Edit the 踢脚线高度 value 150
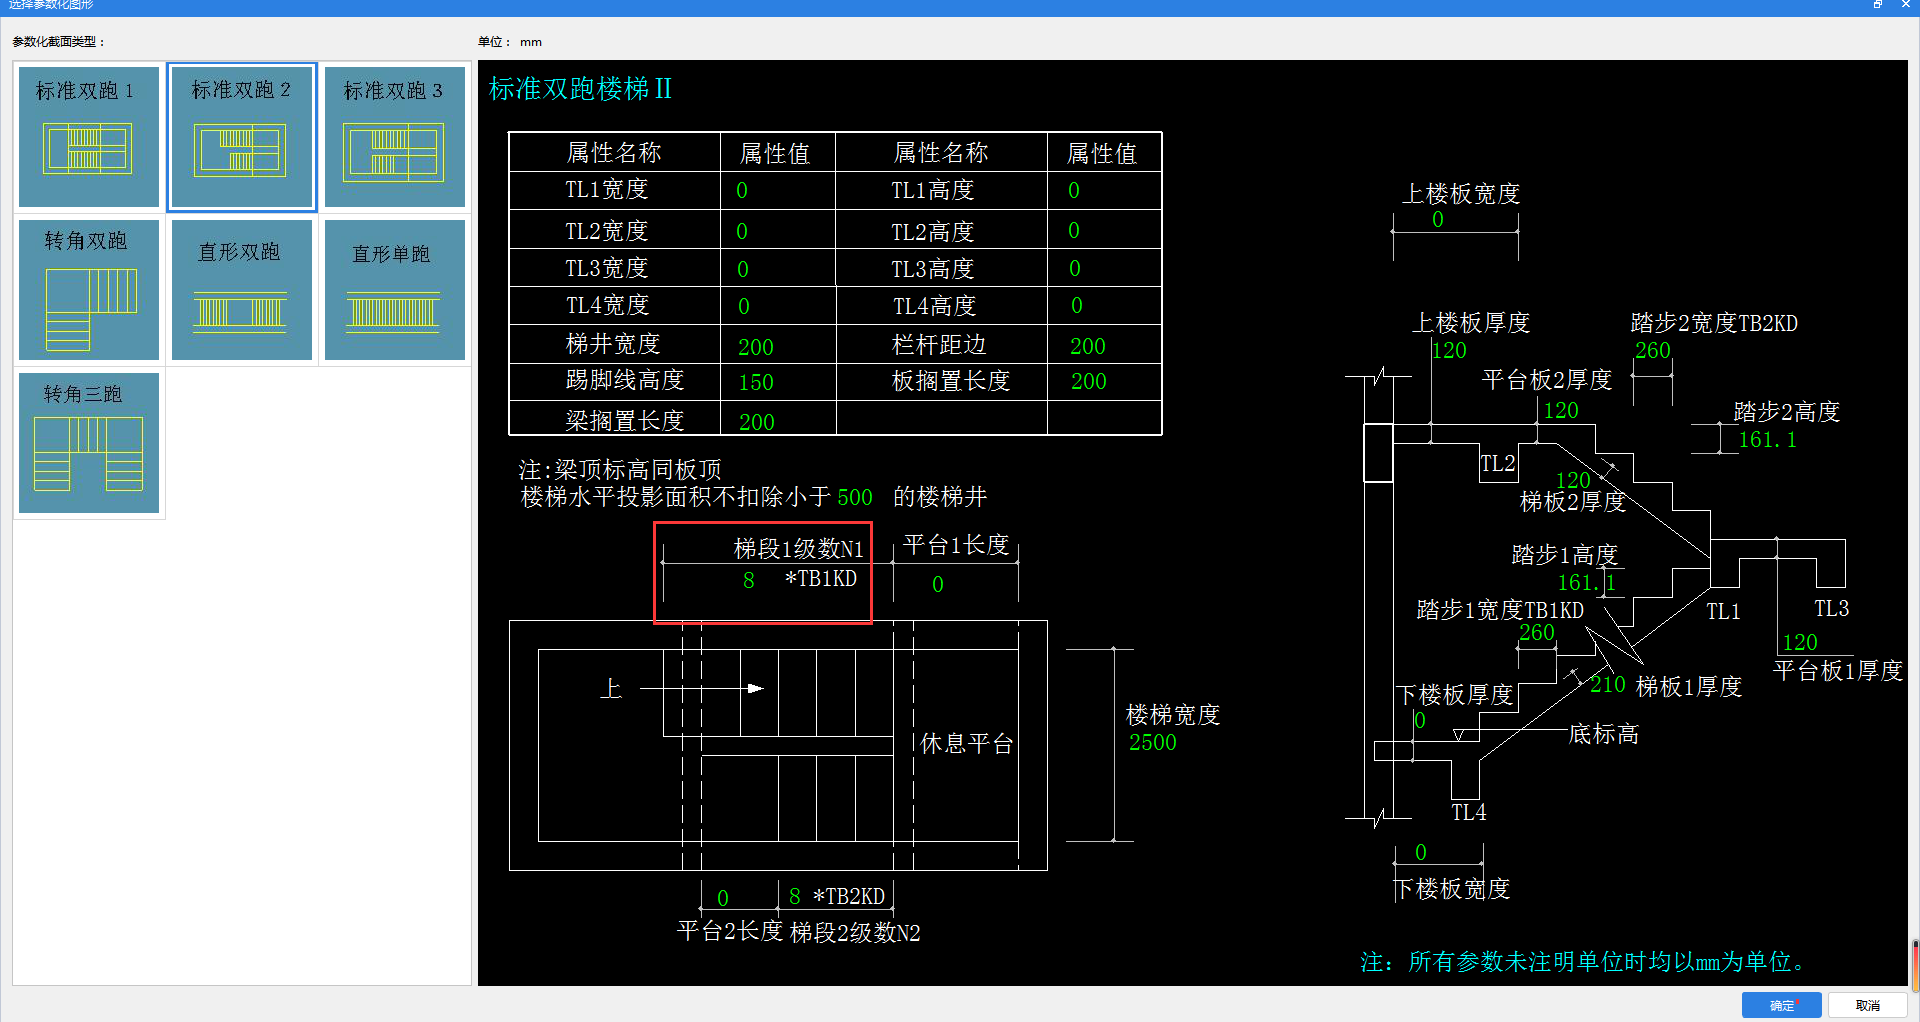The image size is (1920, 1022). [756, 382]
